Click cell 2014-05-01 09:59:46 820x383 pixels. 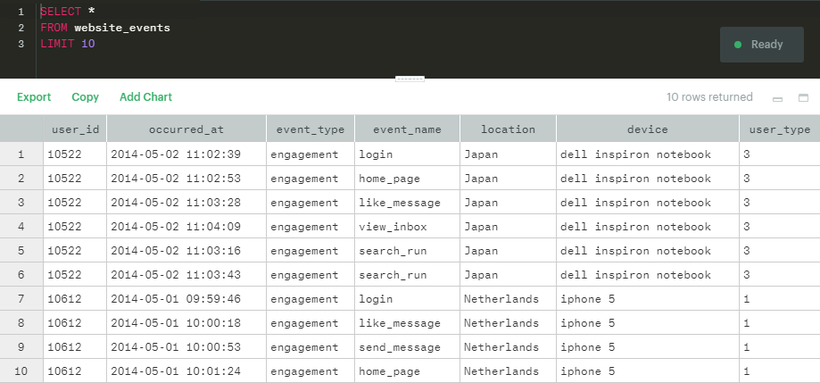pos(186,299)
